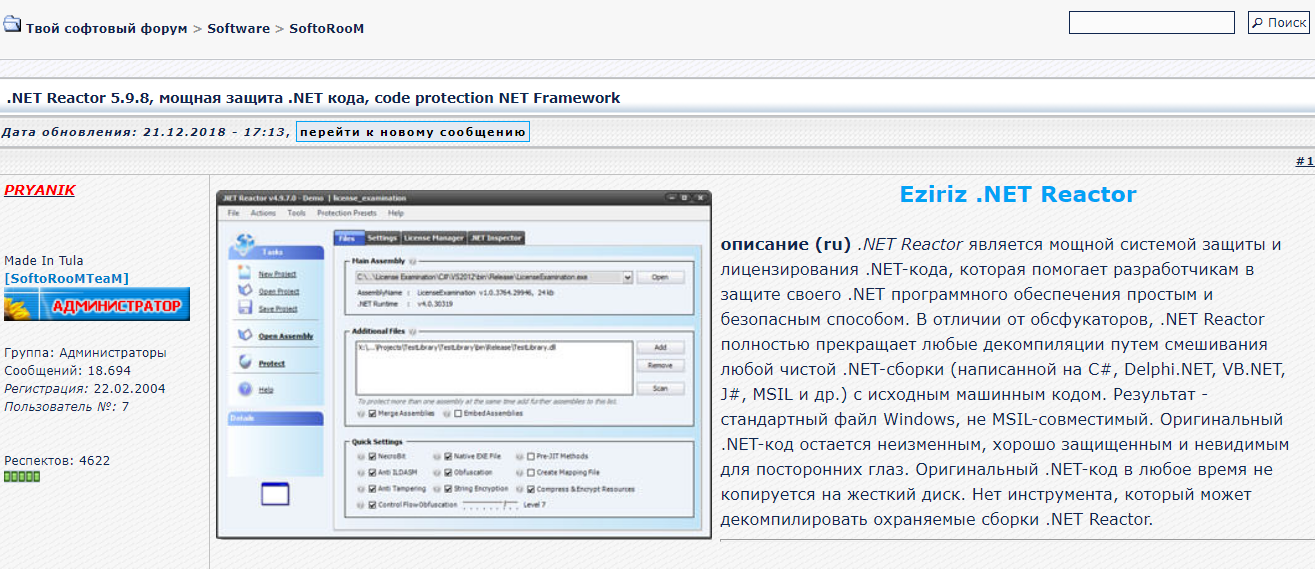Go to the Software breadcrumb link
Viewport: 1315px width, 569px height.
(x=238, y=28)
